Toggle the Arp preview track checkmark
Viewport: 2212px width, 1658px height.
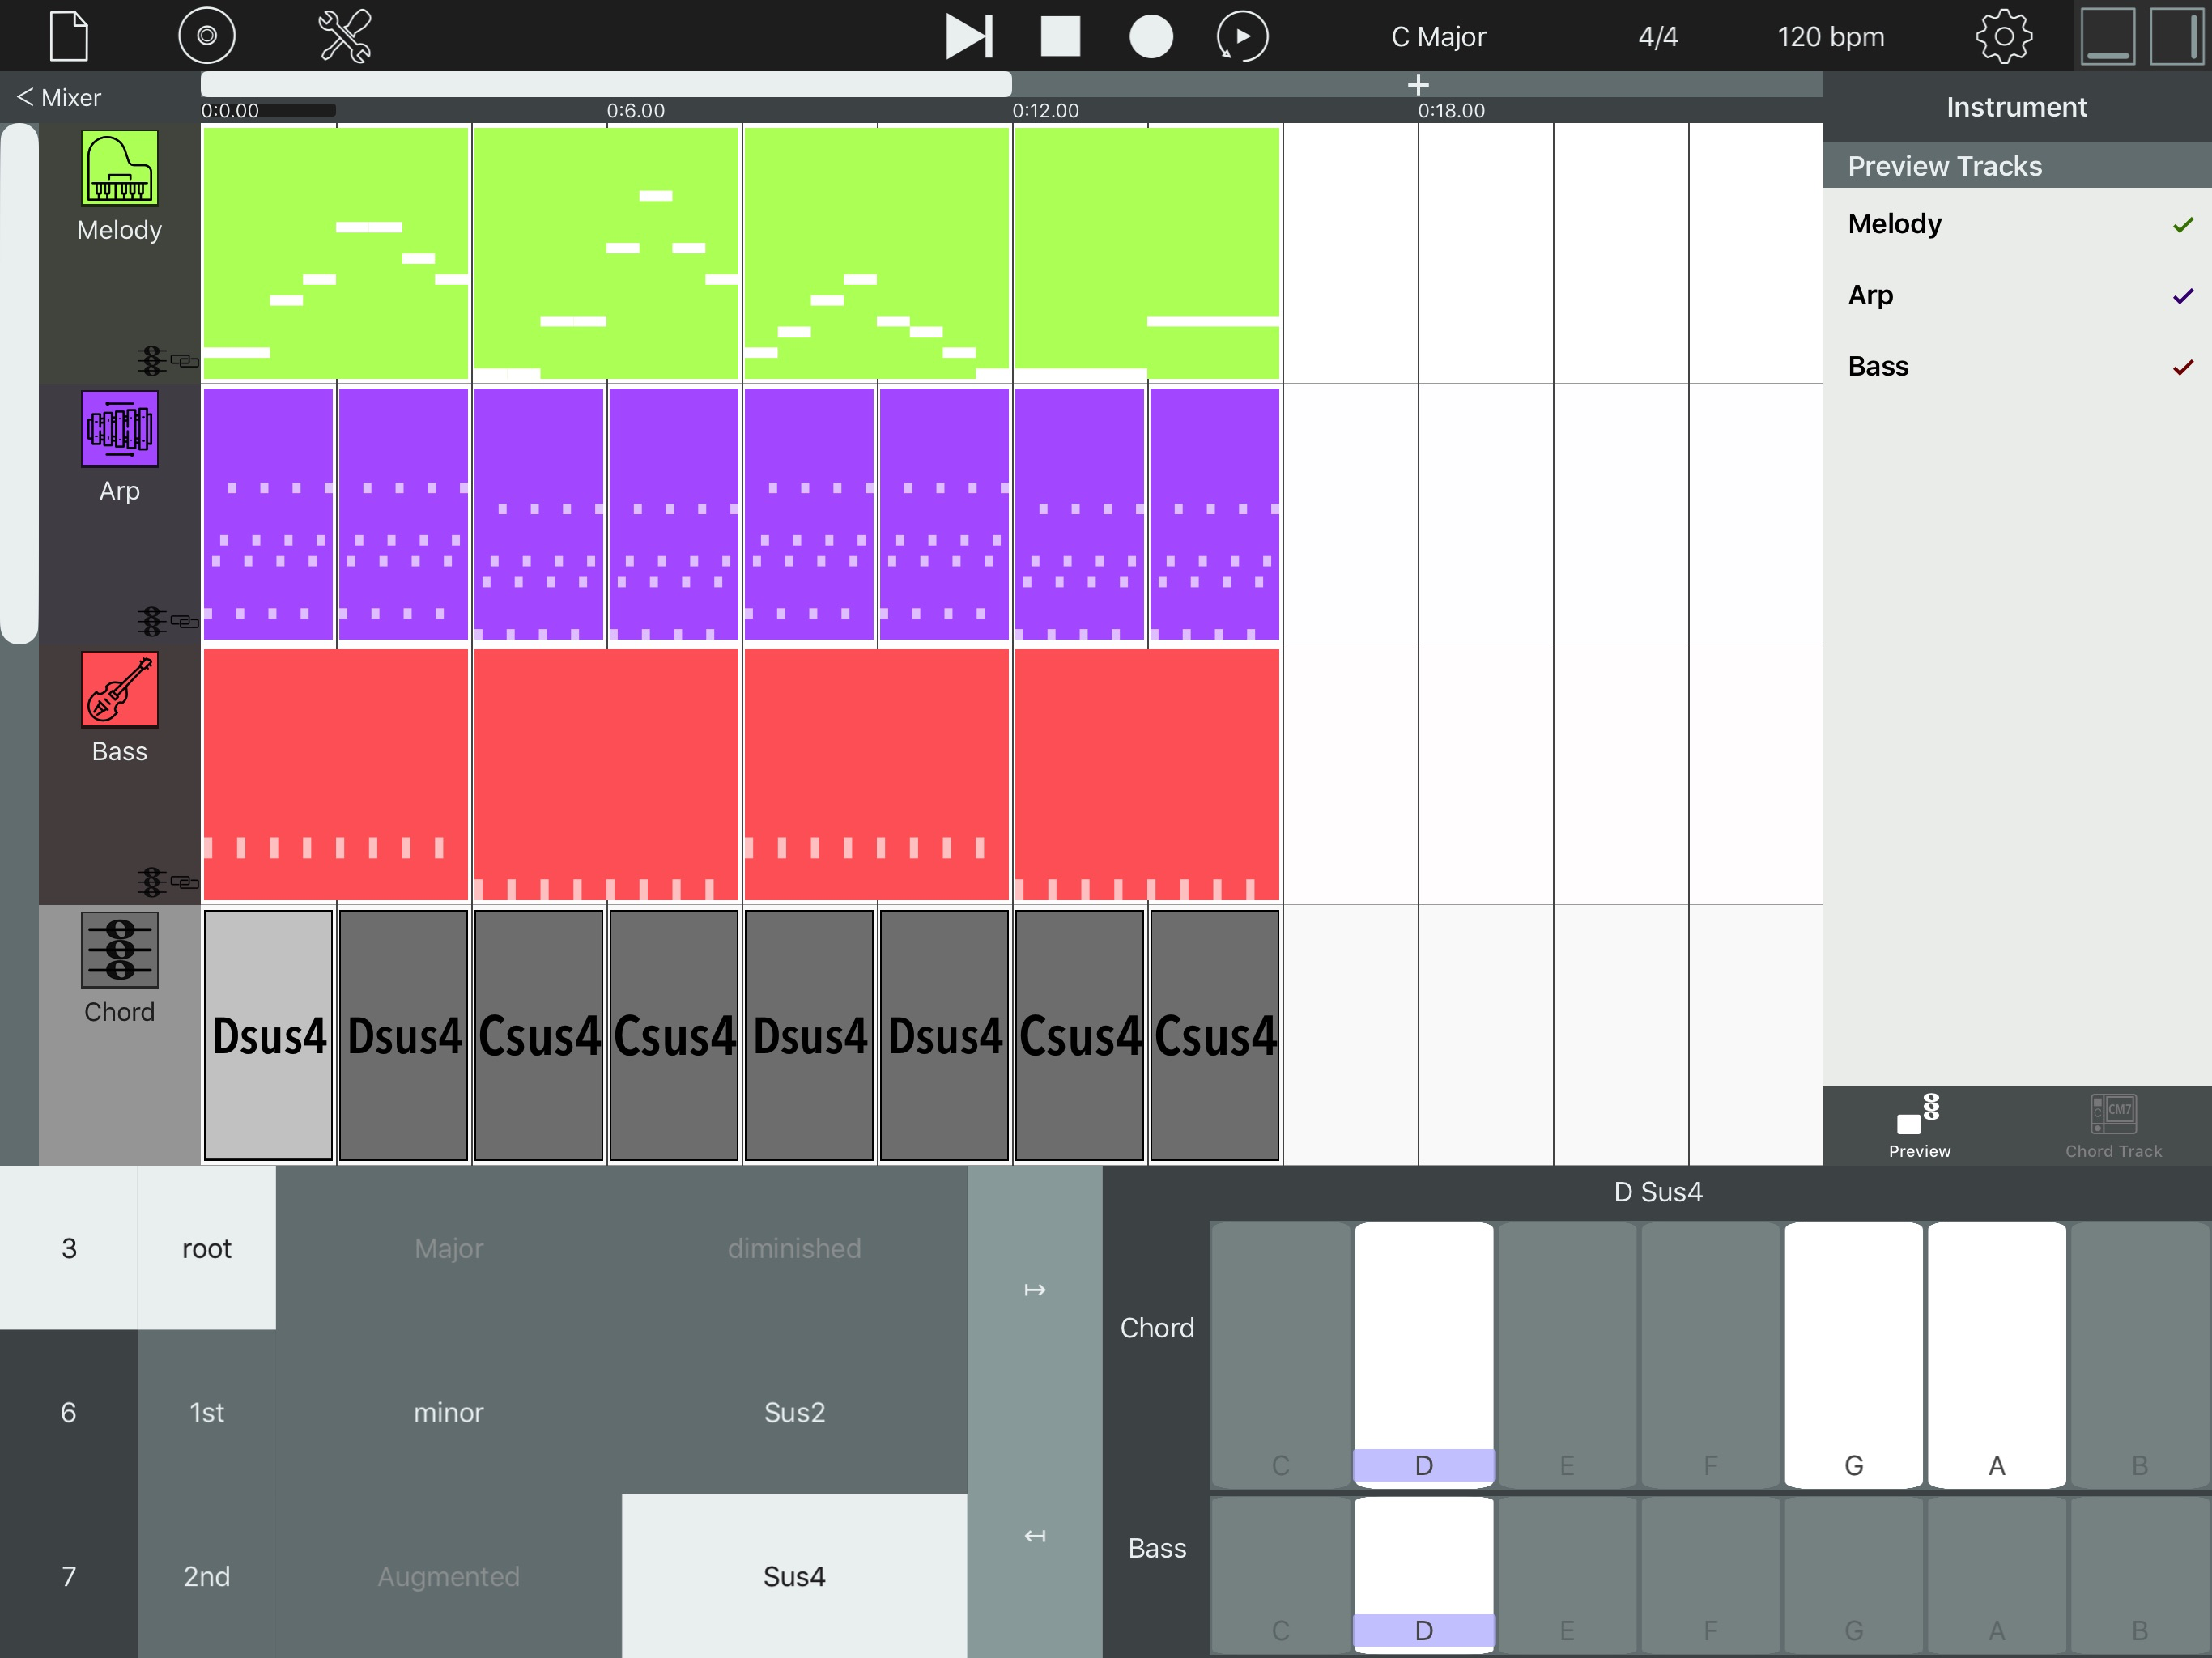tap(2182, 296)
